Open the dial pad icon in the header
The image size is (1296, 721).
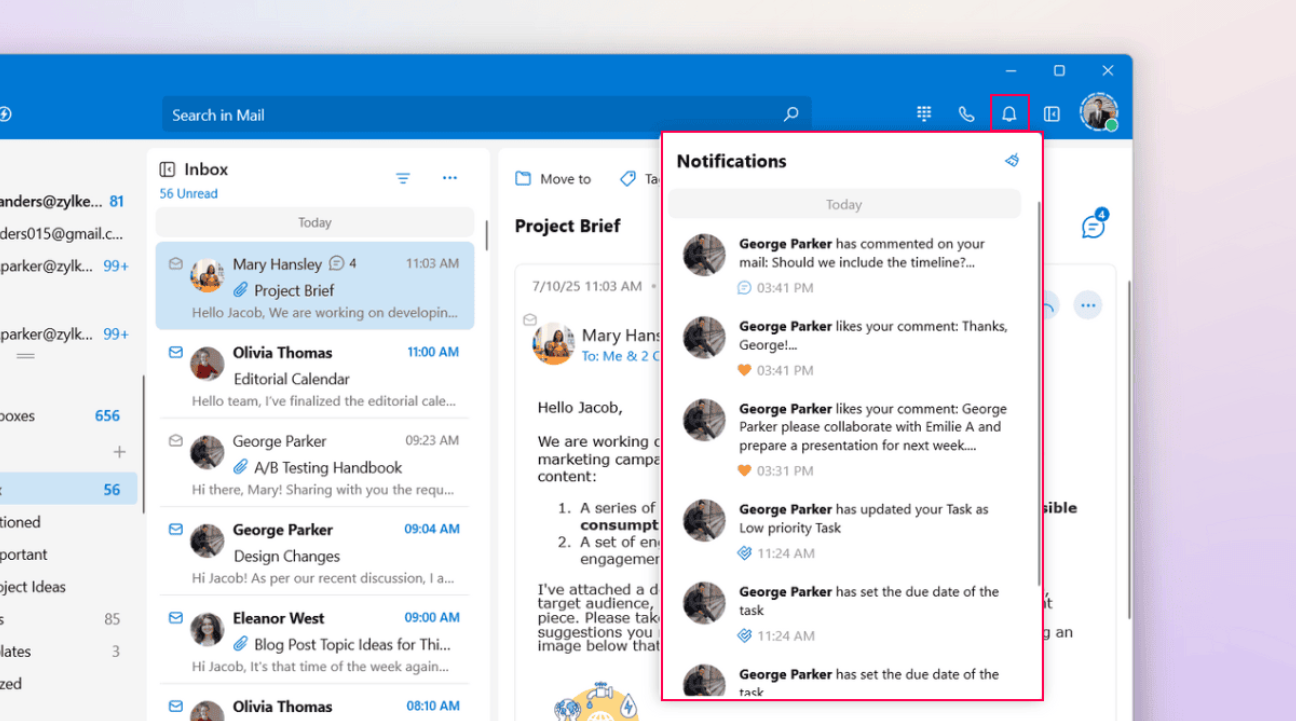pyautogui.click(x=924, y=114)
